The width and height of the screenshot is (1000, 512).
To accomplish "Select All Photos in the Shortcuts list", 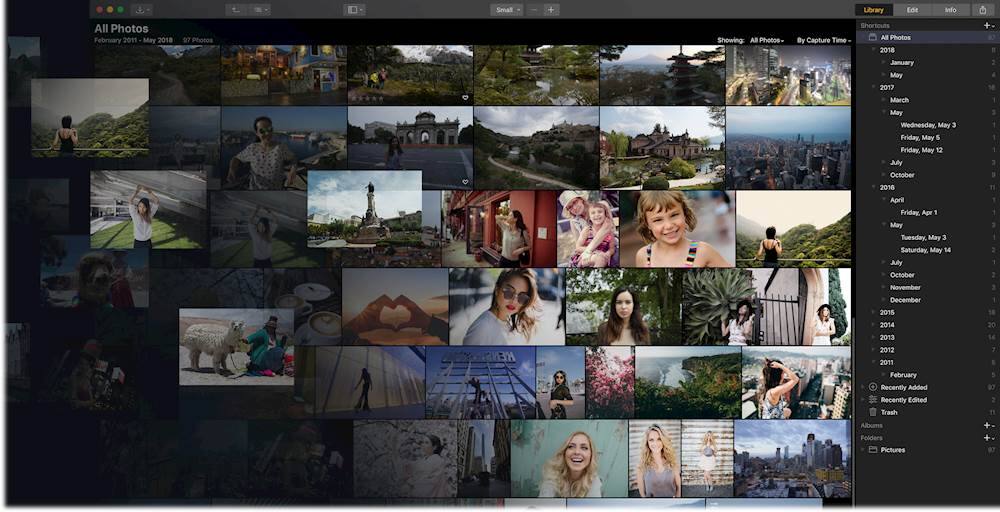I will point(895,37).
